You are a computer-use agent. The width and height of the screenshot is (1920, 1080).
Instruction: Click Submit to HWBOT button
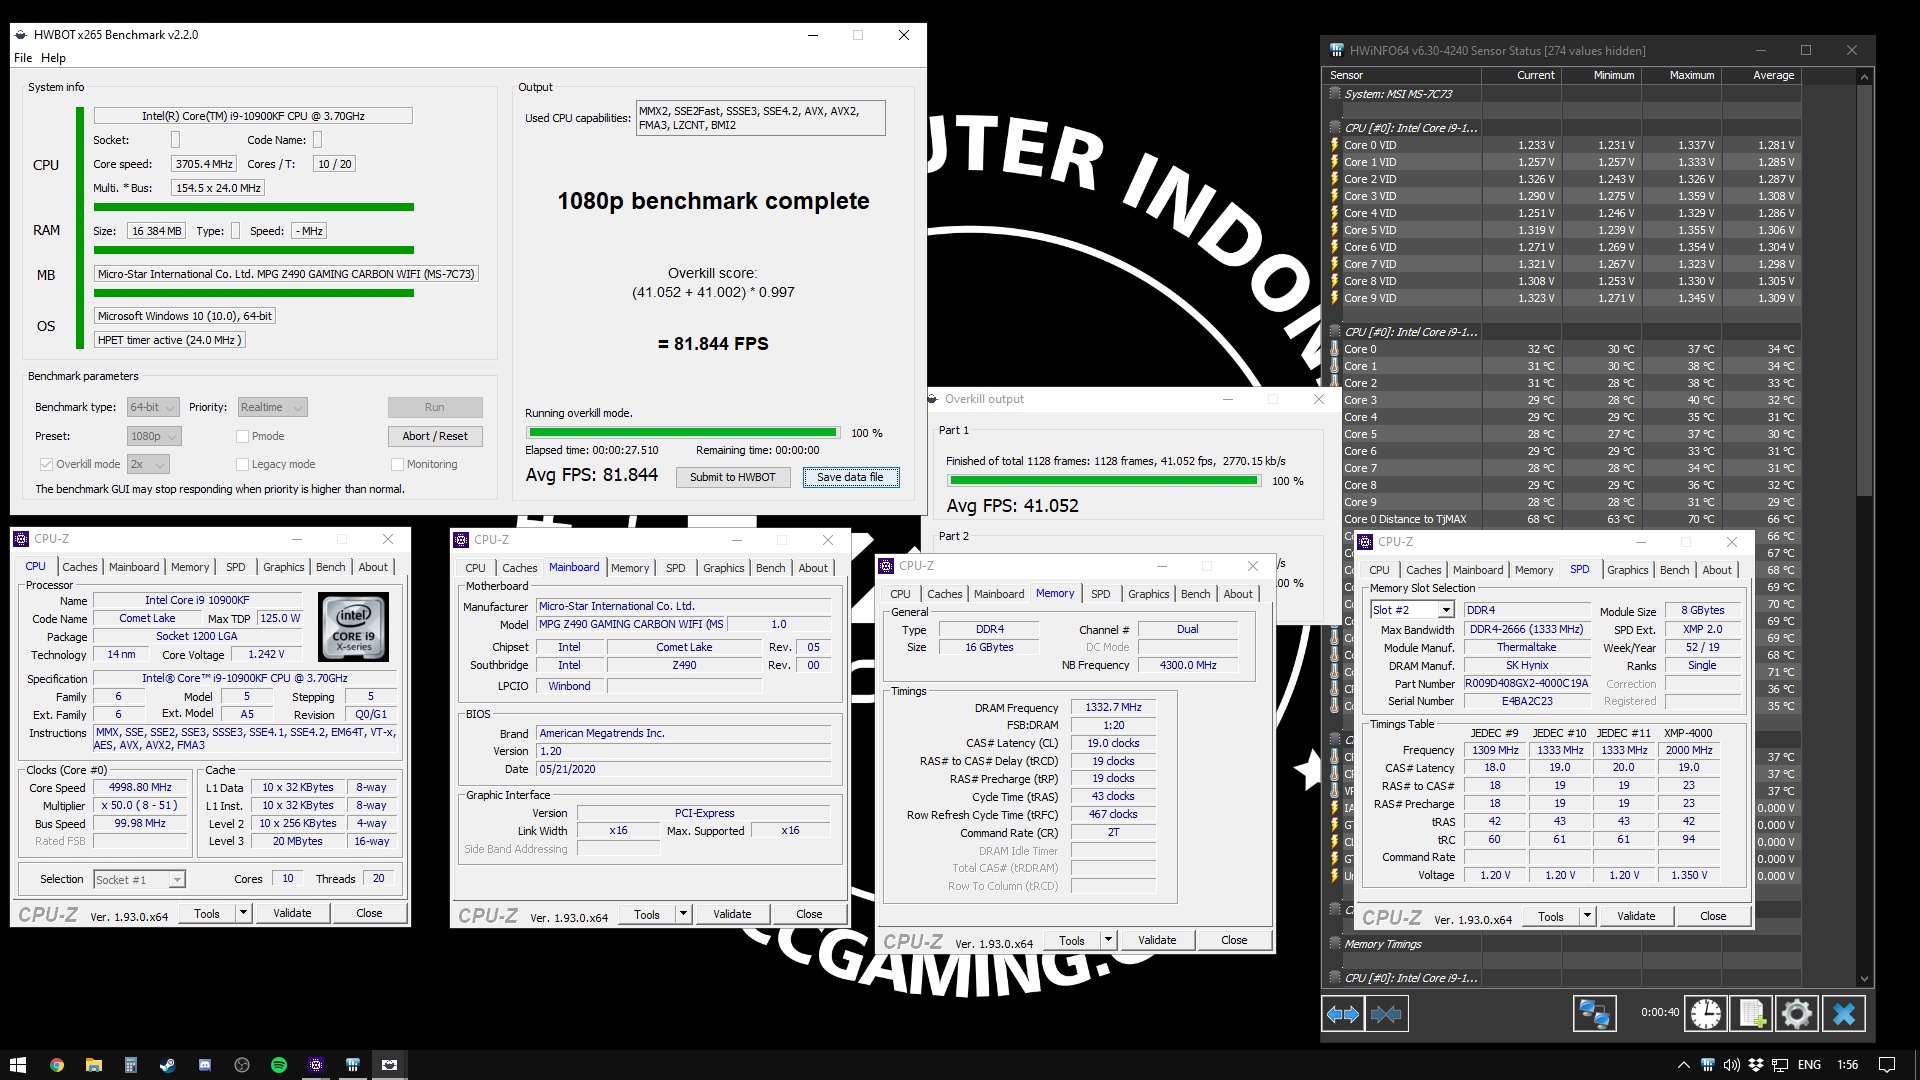733,477
